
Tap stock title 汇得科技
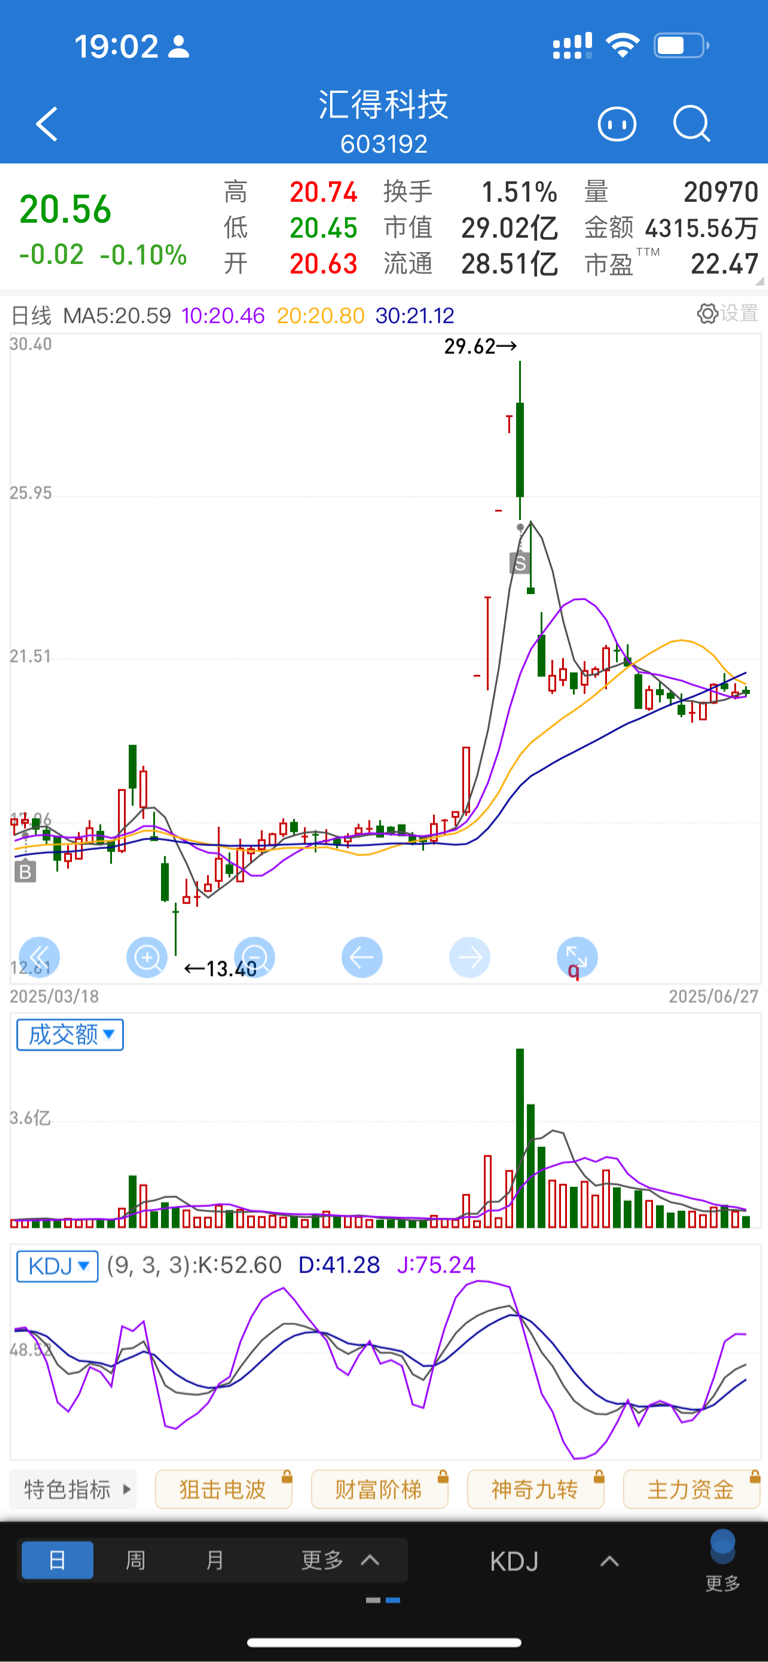384,104
